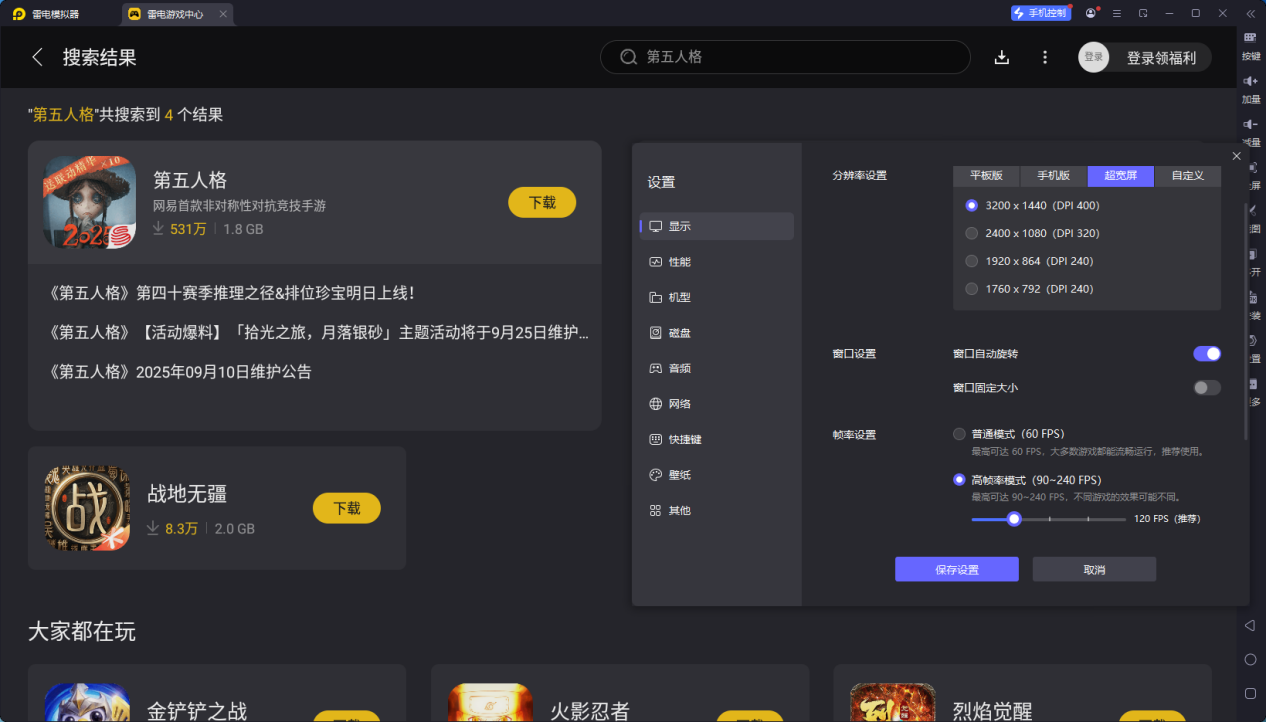
Task: Click the 第五人格 search input field
Action: pyautogui.click(x=785, y=57)
